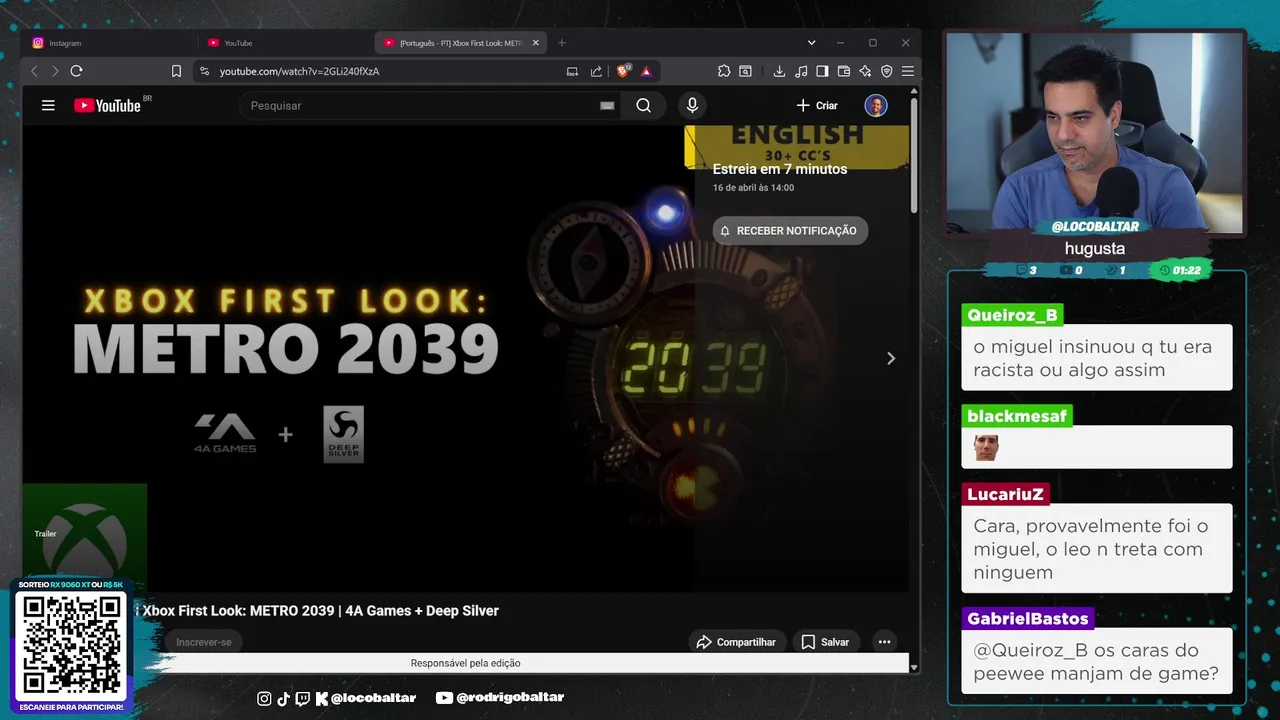Open the media playlist music note icon
Image resolution: width=1280 pixels, height=720 pixels.
[801, 71]
